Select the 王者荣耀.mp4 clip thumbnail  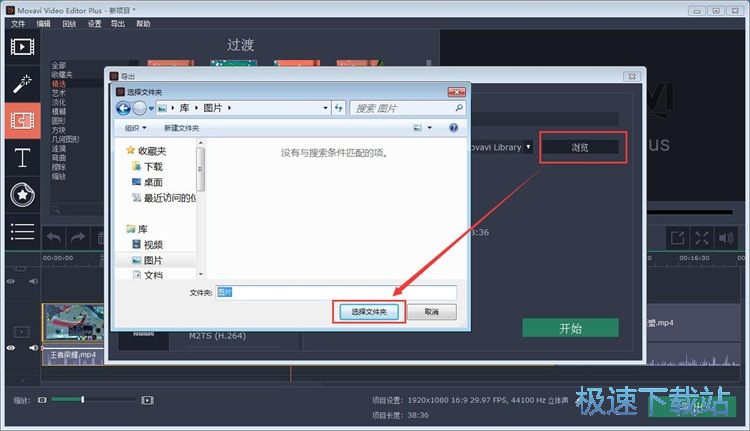pos(73,322)
